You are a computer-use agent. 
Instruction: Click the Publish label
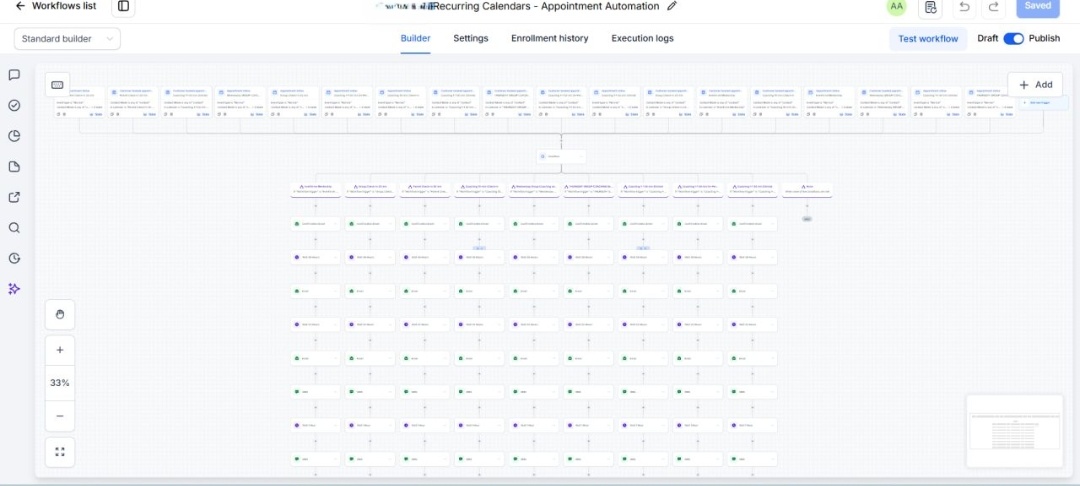(x=1044, y=39)
